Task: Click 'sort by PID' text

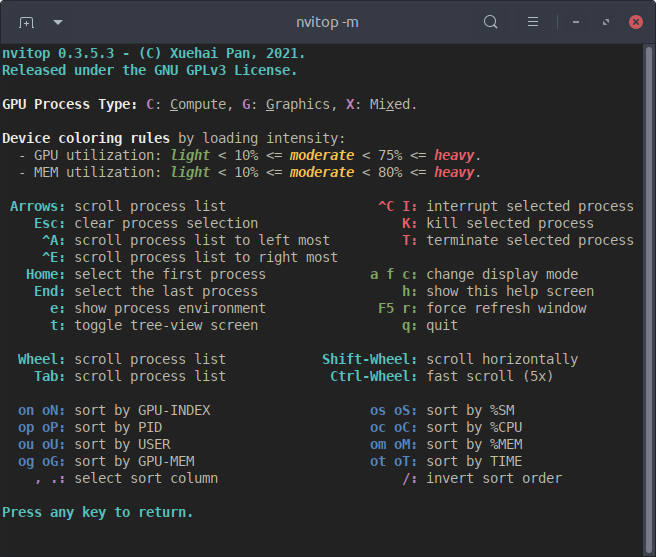Action: [x=118, y=428]
